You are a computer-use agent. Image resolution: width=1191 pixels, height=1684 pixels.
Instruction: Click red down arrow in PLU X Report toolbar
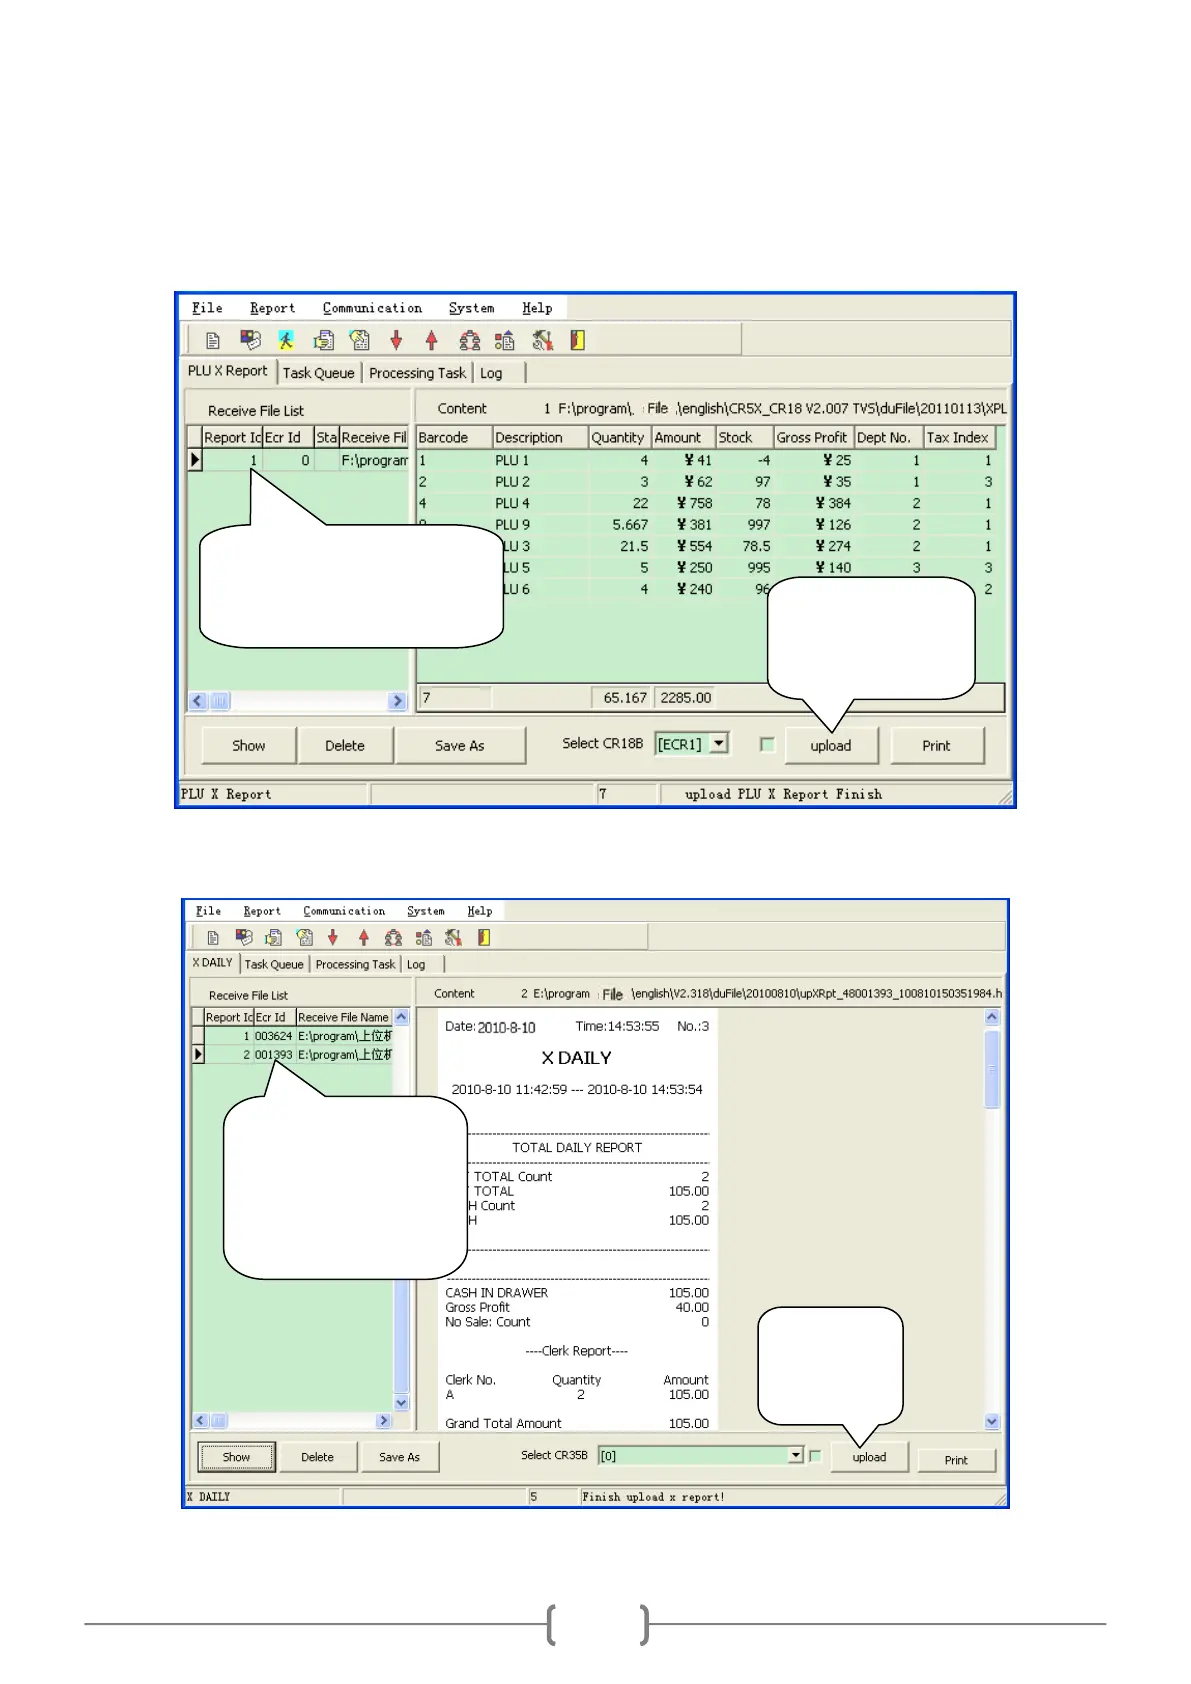[396, 341]
